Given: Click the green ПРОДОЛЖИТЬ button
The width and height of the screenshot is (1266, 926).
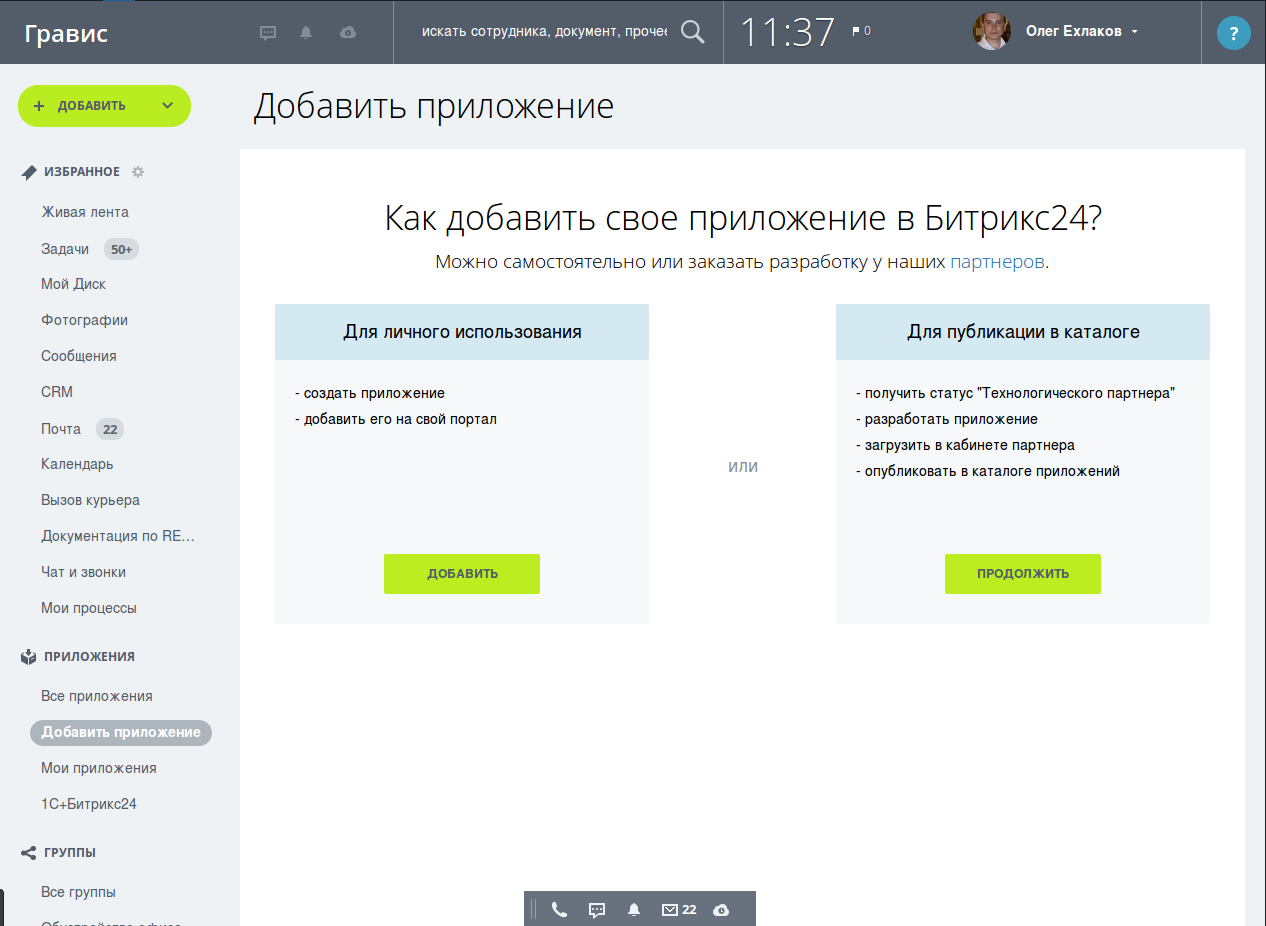Looking at the screenshot, I should pyautogui.click(x=1023, y=574).
